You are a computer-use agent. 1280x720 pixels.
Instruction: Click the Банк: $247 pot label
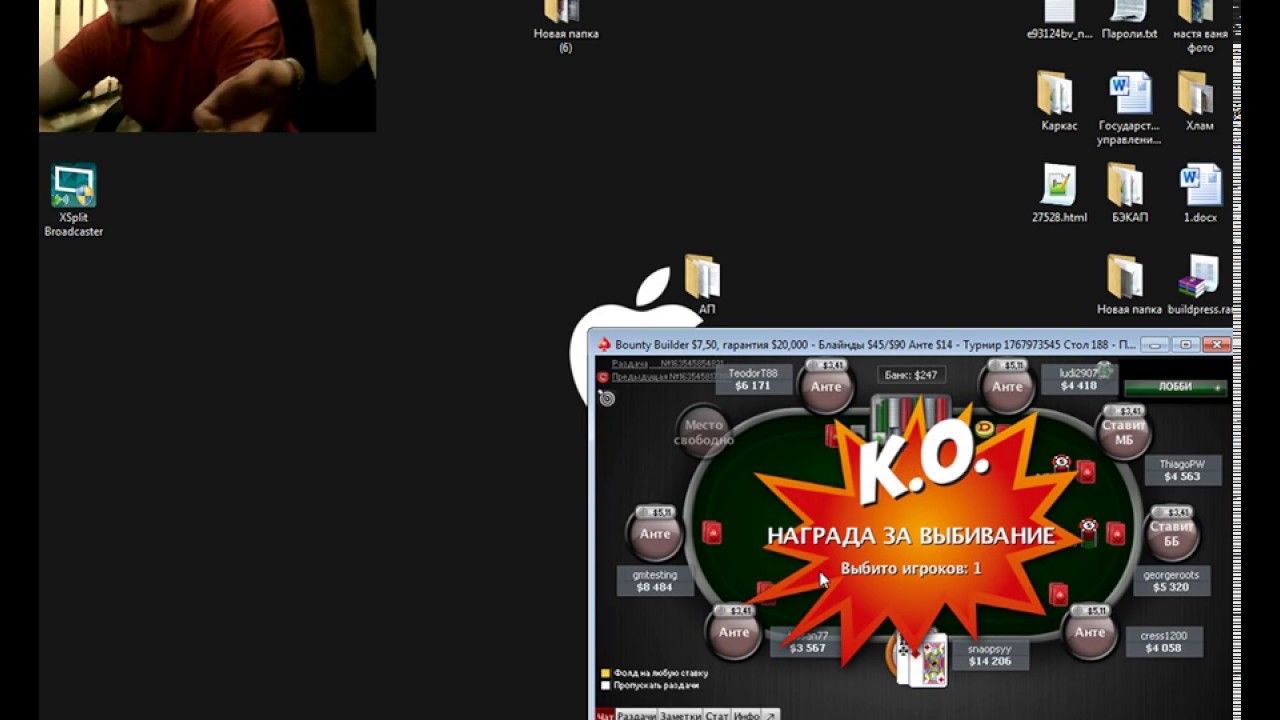[x=911, y=375]
